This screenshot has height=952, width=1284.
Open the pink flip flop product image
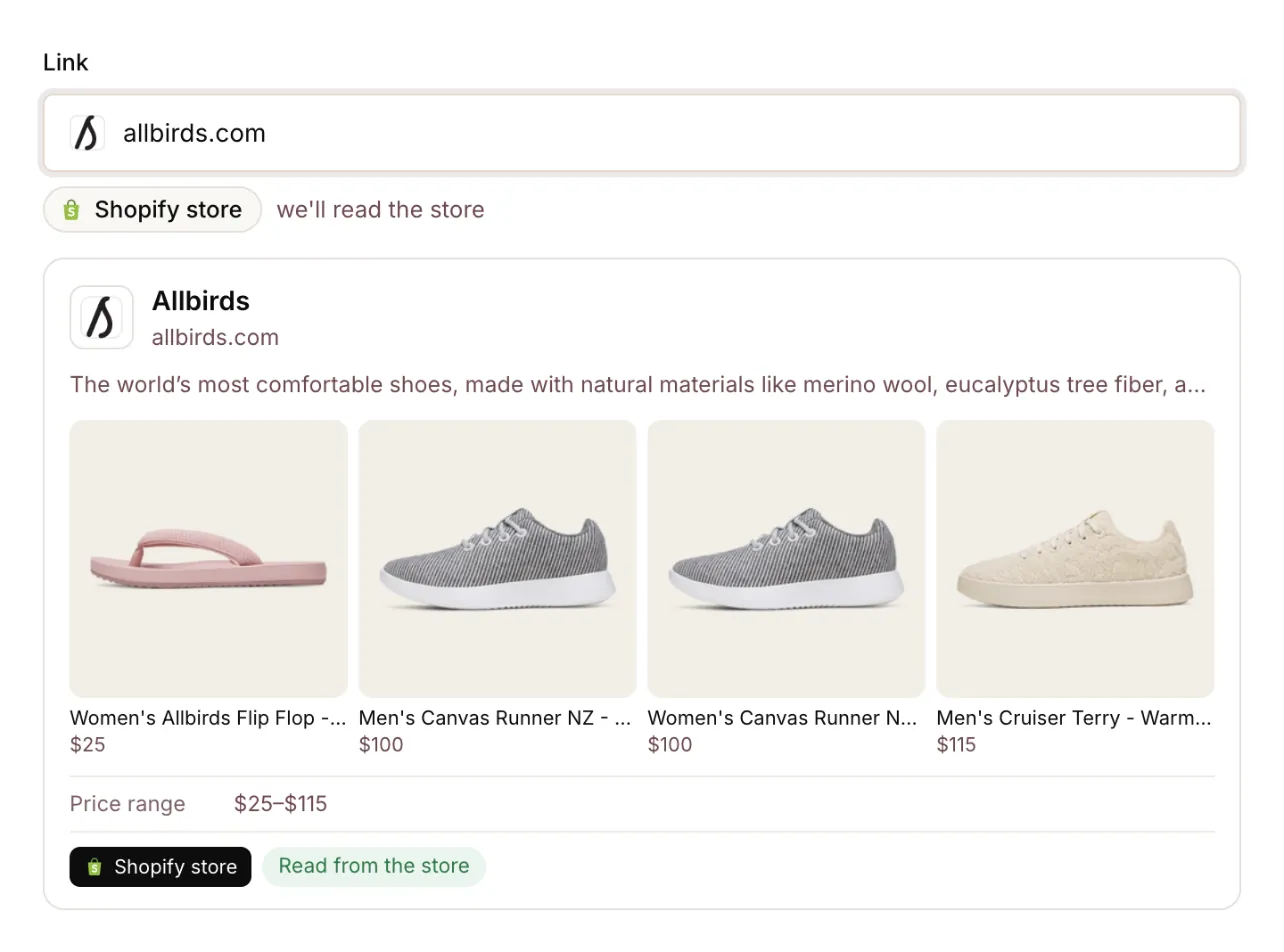(x=209, y=559)
